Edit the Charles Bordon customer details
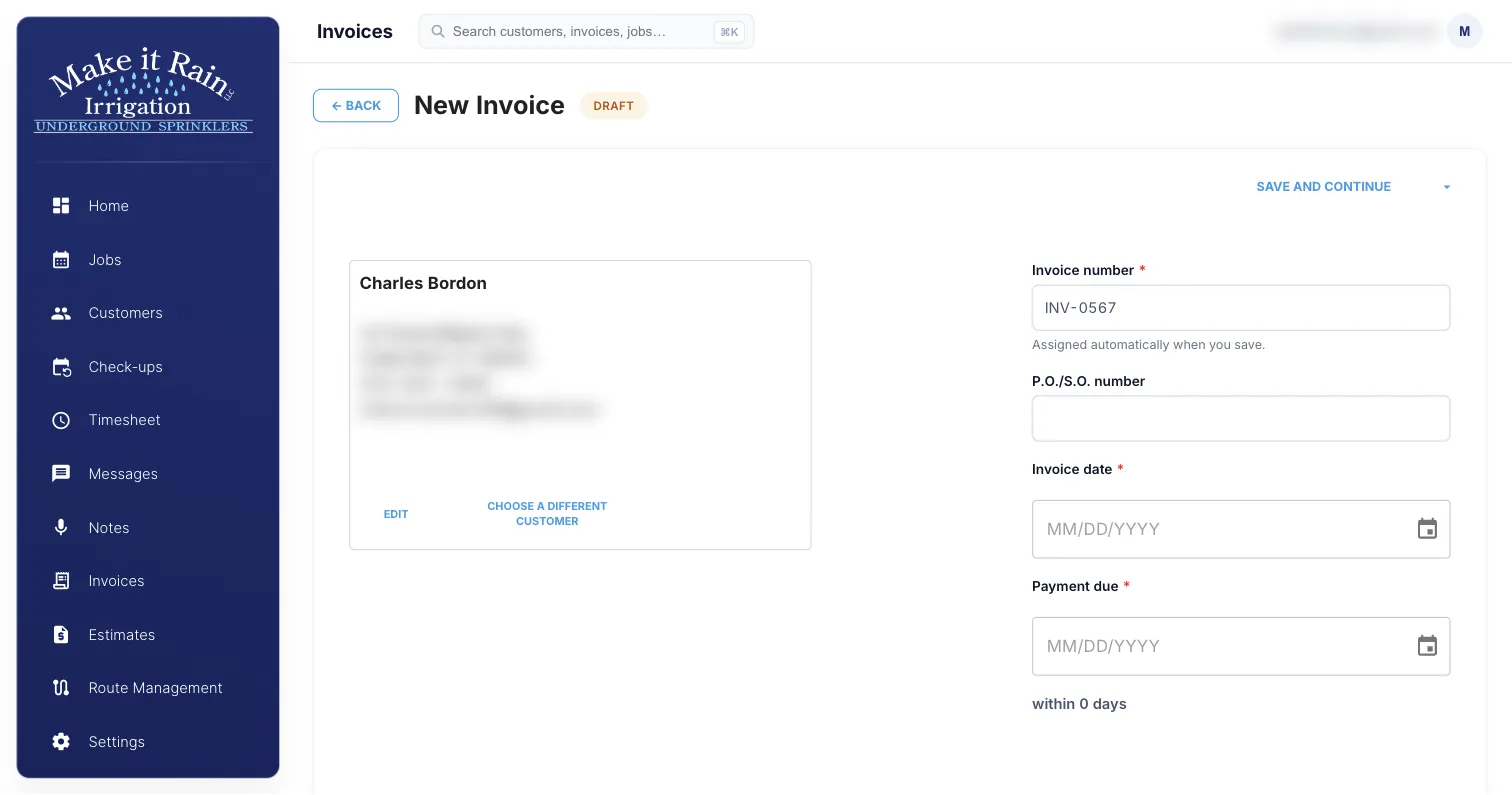 click(396, 514)
